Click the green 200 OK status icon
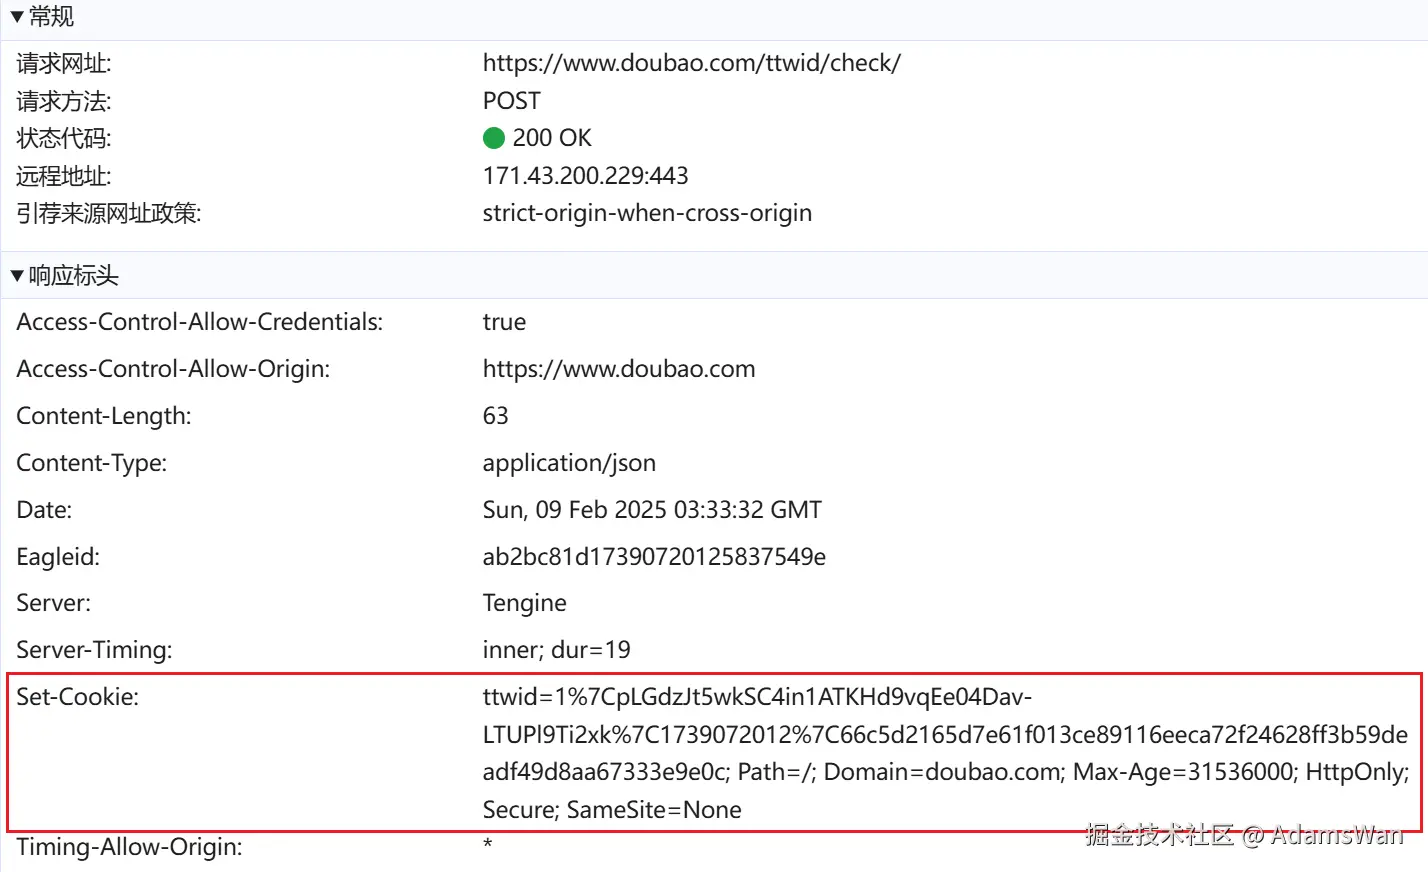 (x=494, y=138)
